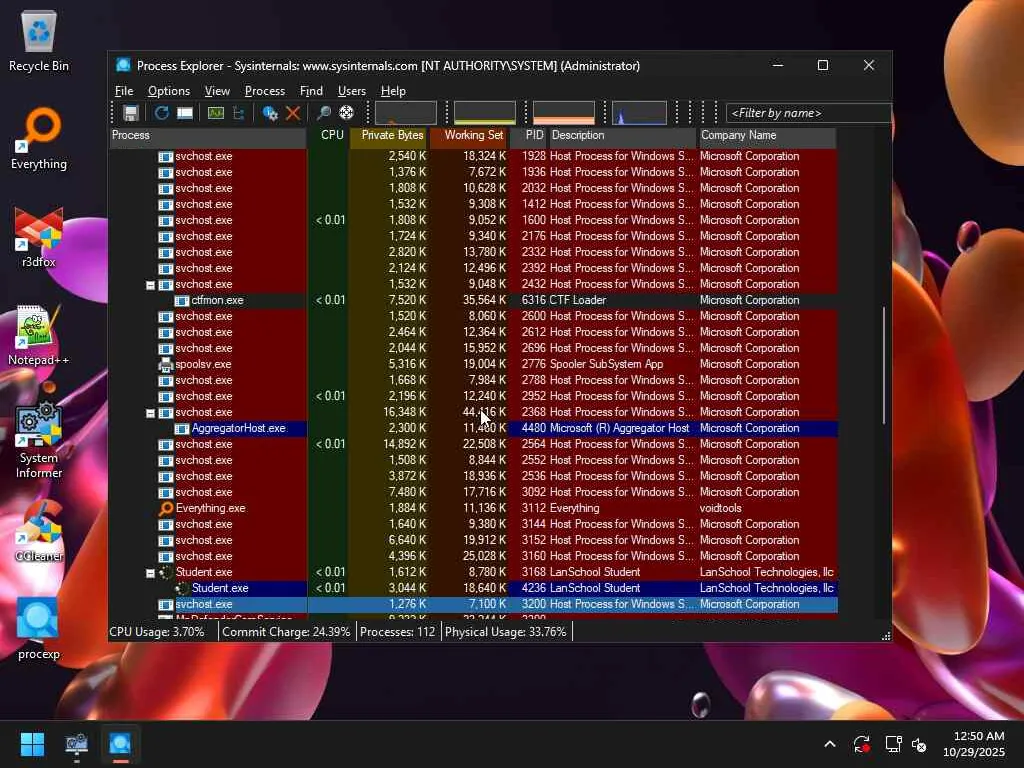Open process Properties toolbar icon

click(270, 113)
